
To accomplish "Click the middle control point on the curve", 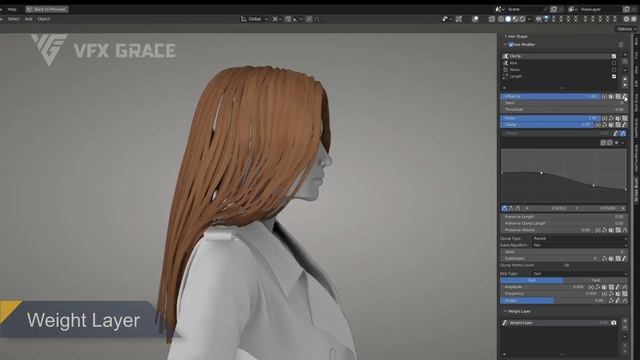I will 542,173.
